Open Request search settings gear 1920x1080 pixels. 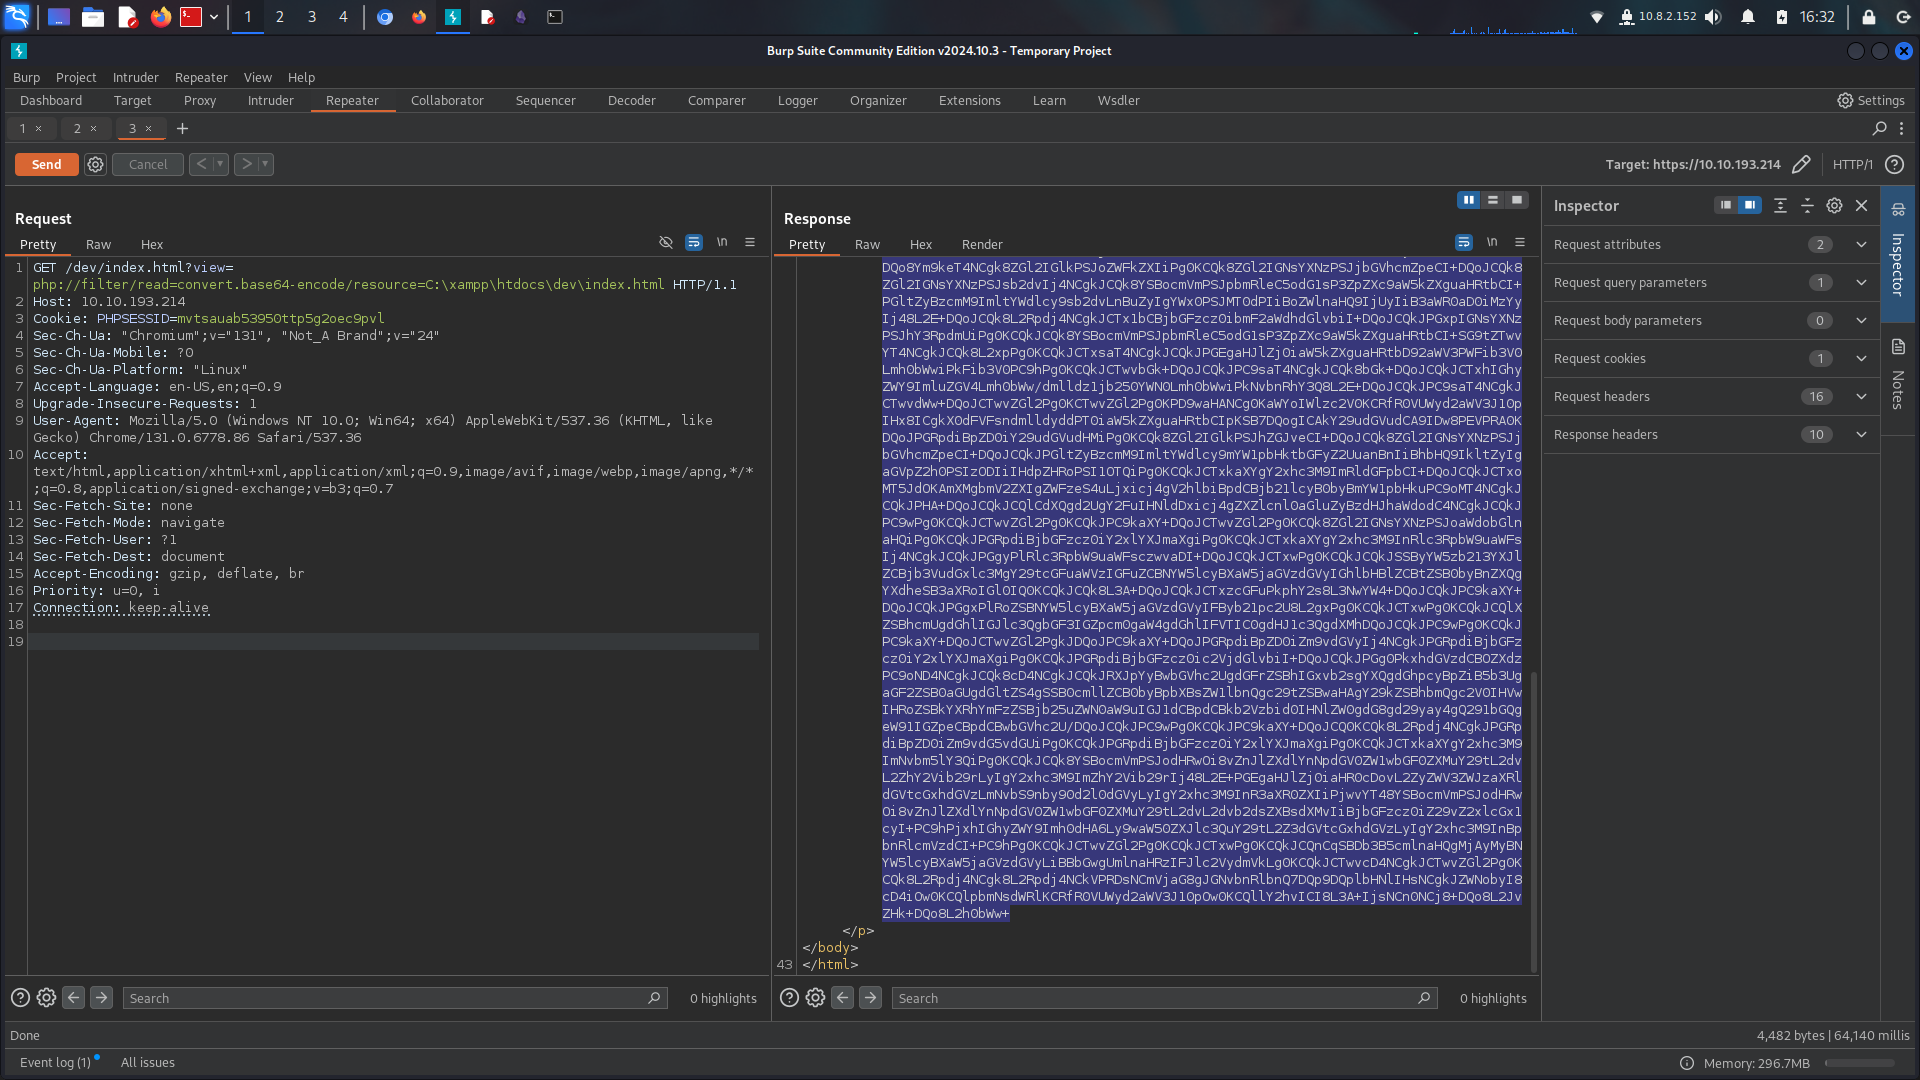coord(46,998)
